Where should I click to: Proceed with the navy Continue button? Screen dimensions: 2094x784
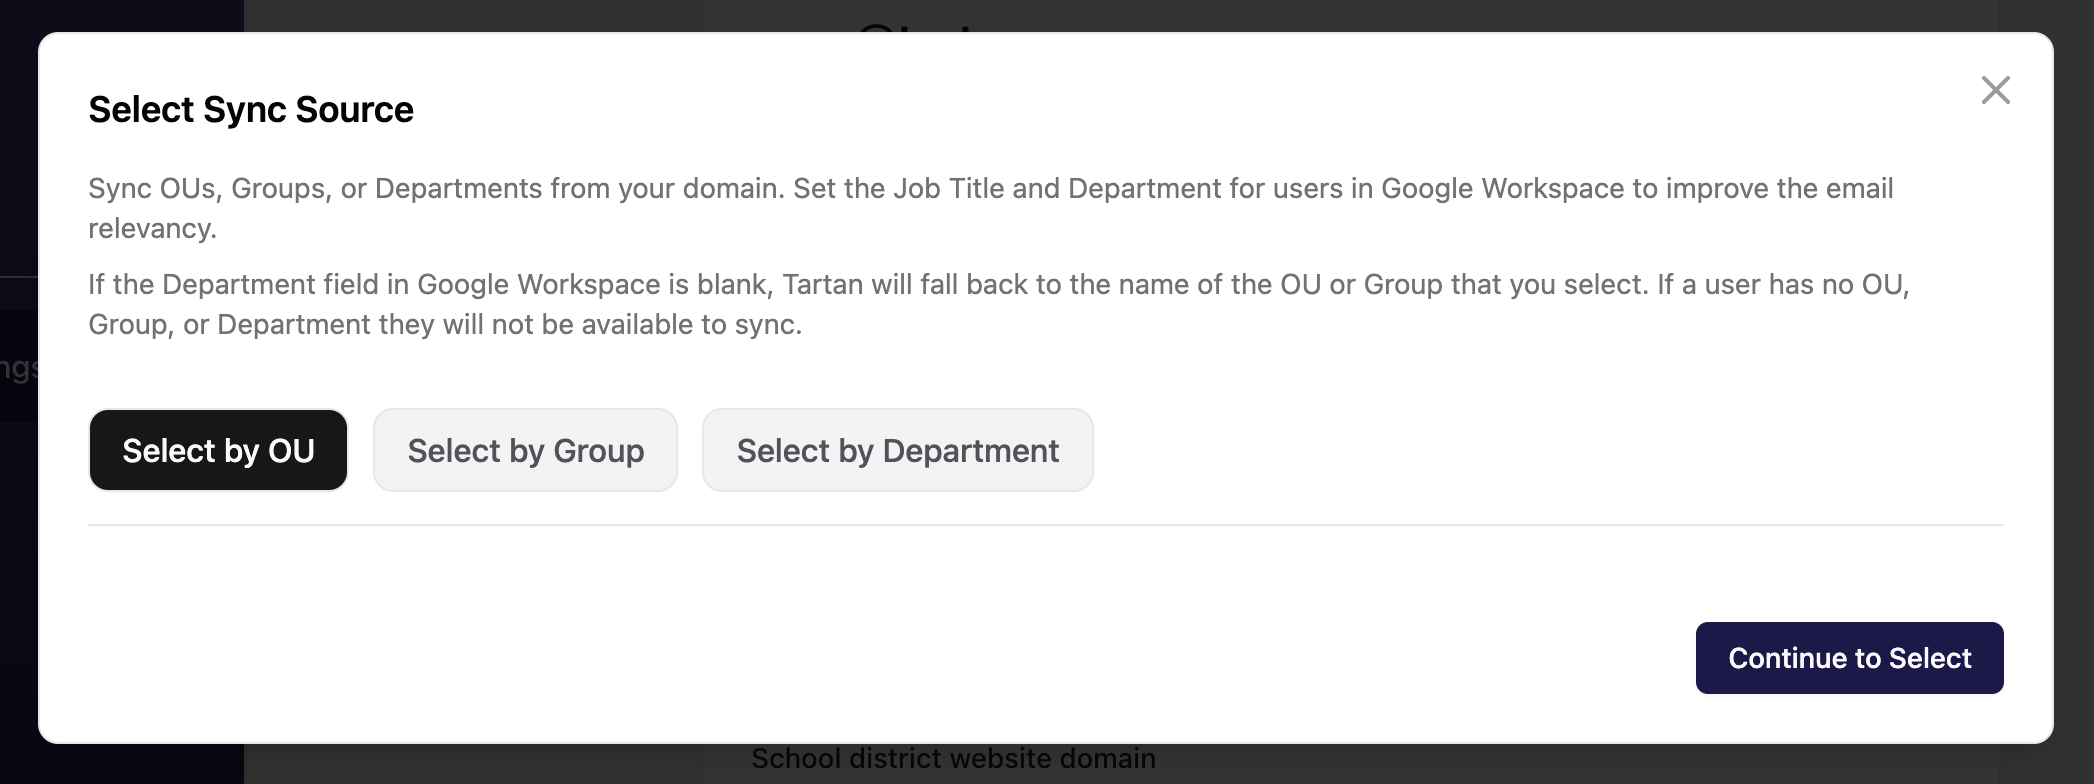[1849, 658]
